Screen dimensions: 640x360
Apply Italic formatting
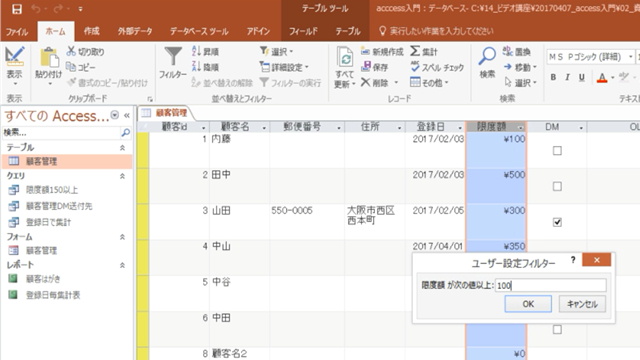tap(567, 77)
